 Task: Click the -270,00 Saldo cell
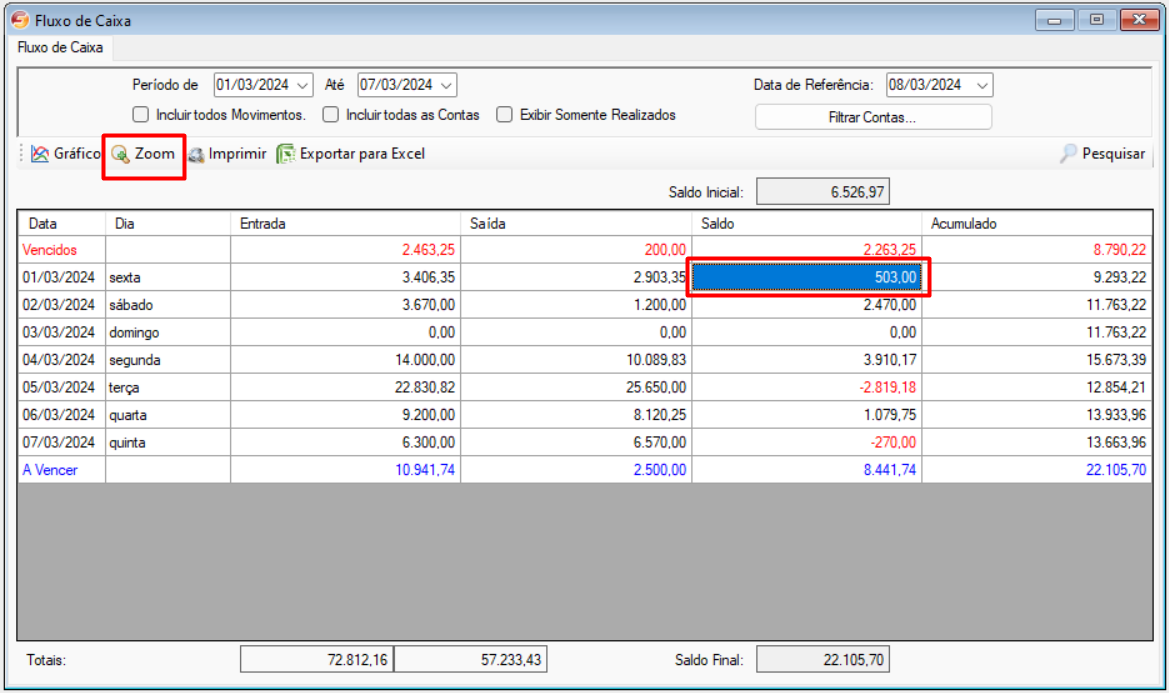pos(807,443)
